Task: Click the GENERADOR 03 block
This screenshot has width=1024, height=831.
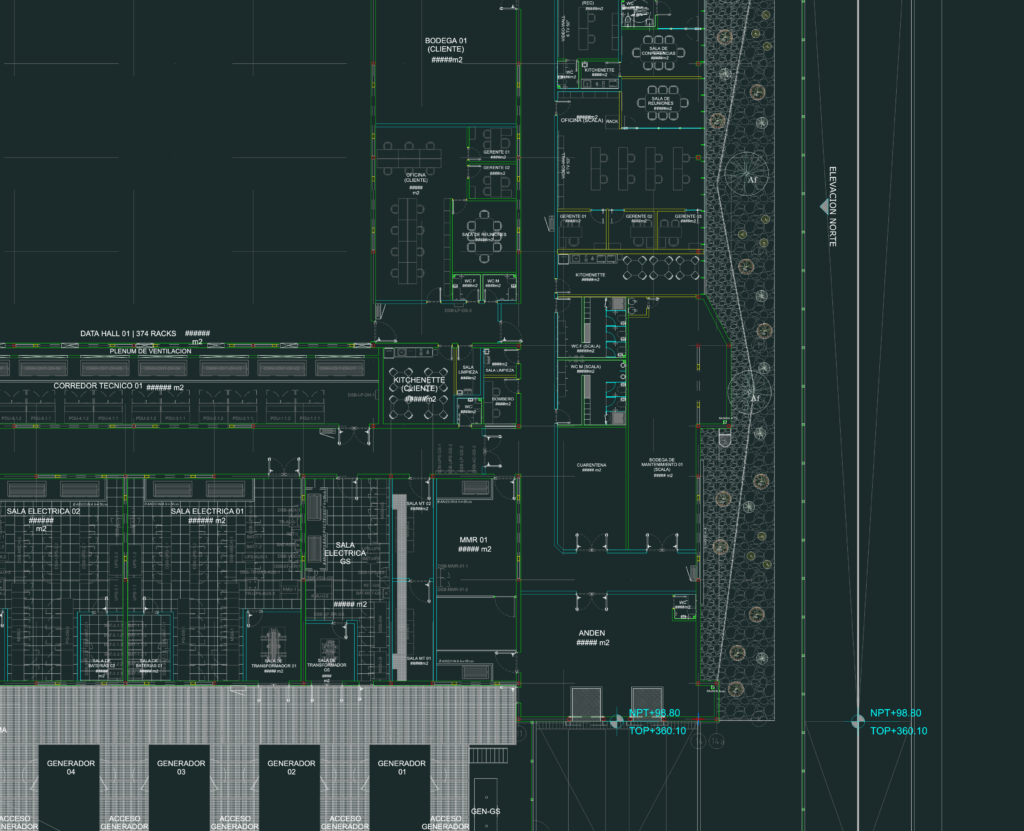Action: [180, 786]
